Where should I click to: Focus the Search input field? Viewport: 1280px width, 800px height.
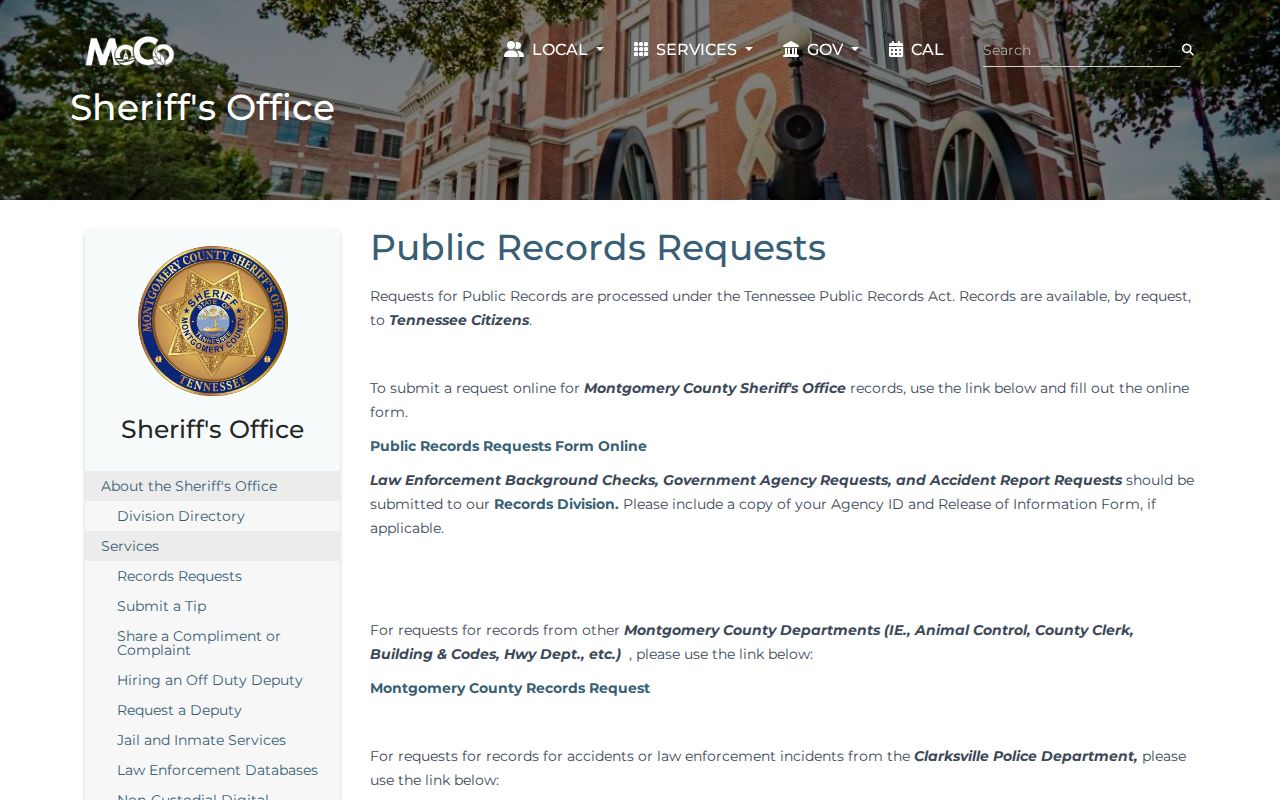point(1080,50)
